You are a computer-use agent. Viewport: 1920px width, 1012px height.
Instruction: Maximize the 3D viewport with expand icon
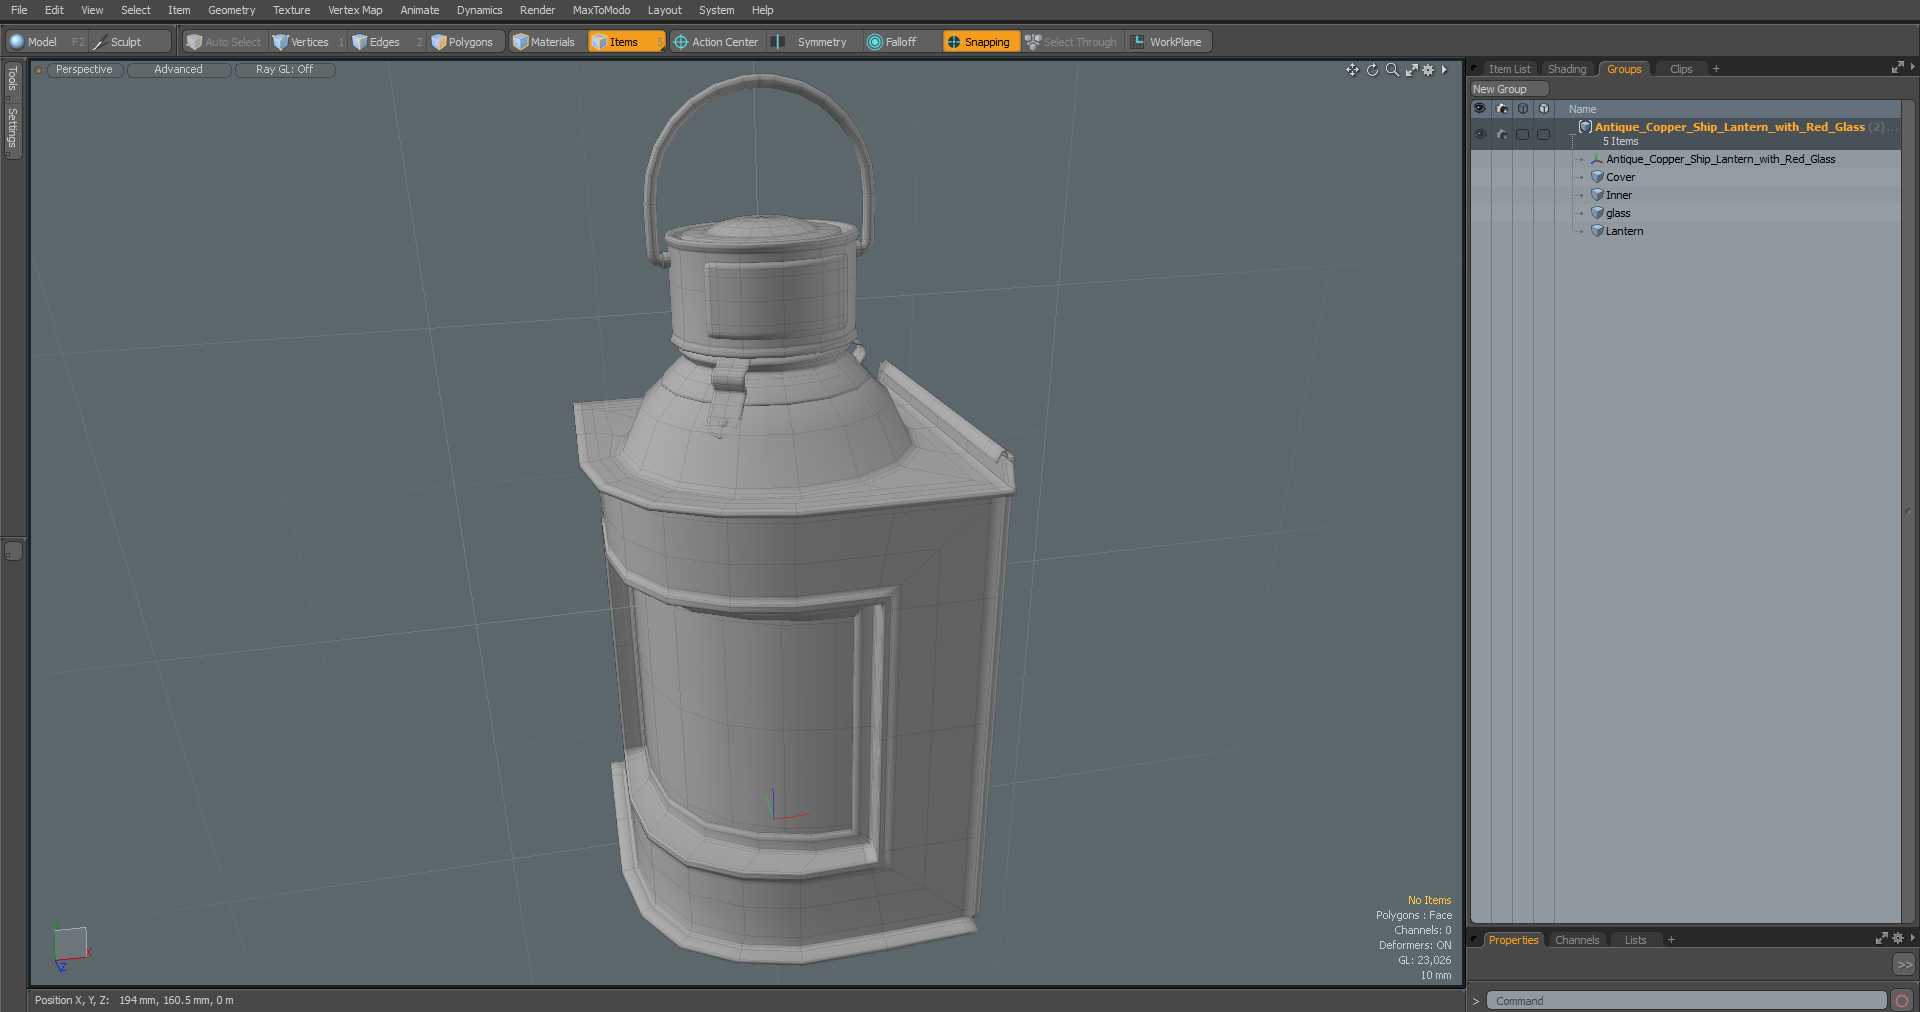pos(1411,70)
